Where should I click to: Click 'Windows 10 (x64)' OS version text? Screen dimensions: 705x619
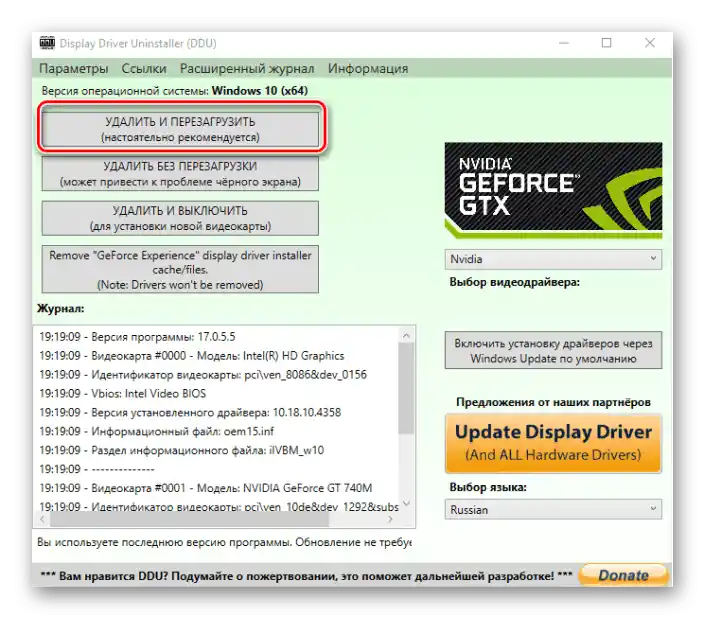(x=260, y=90)
